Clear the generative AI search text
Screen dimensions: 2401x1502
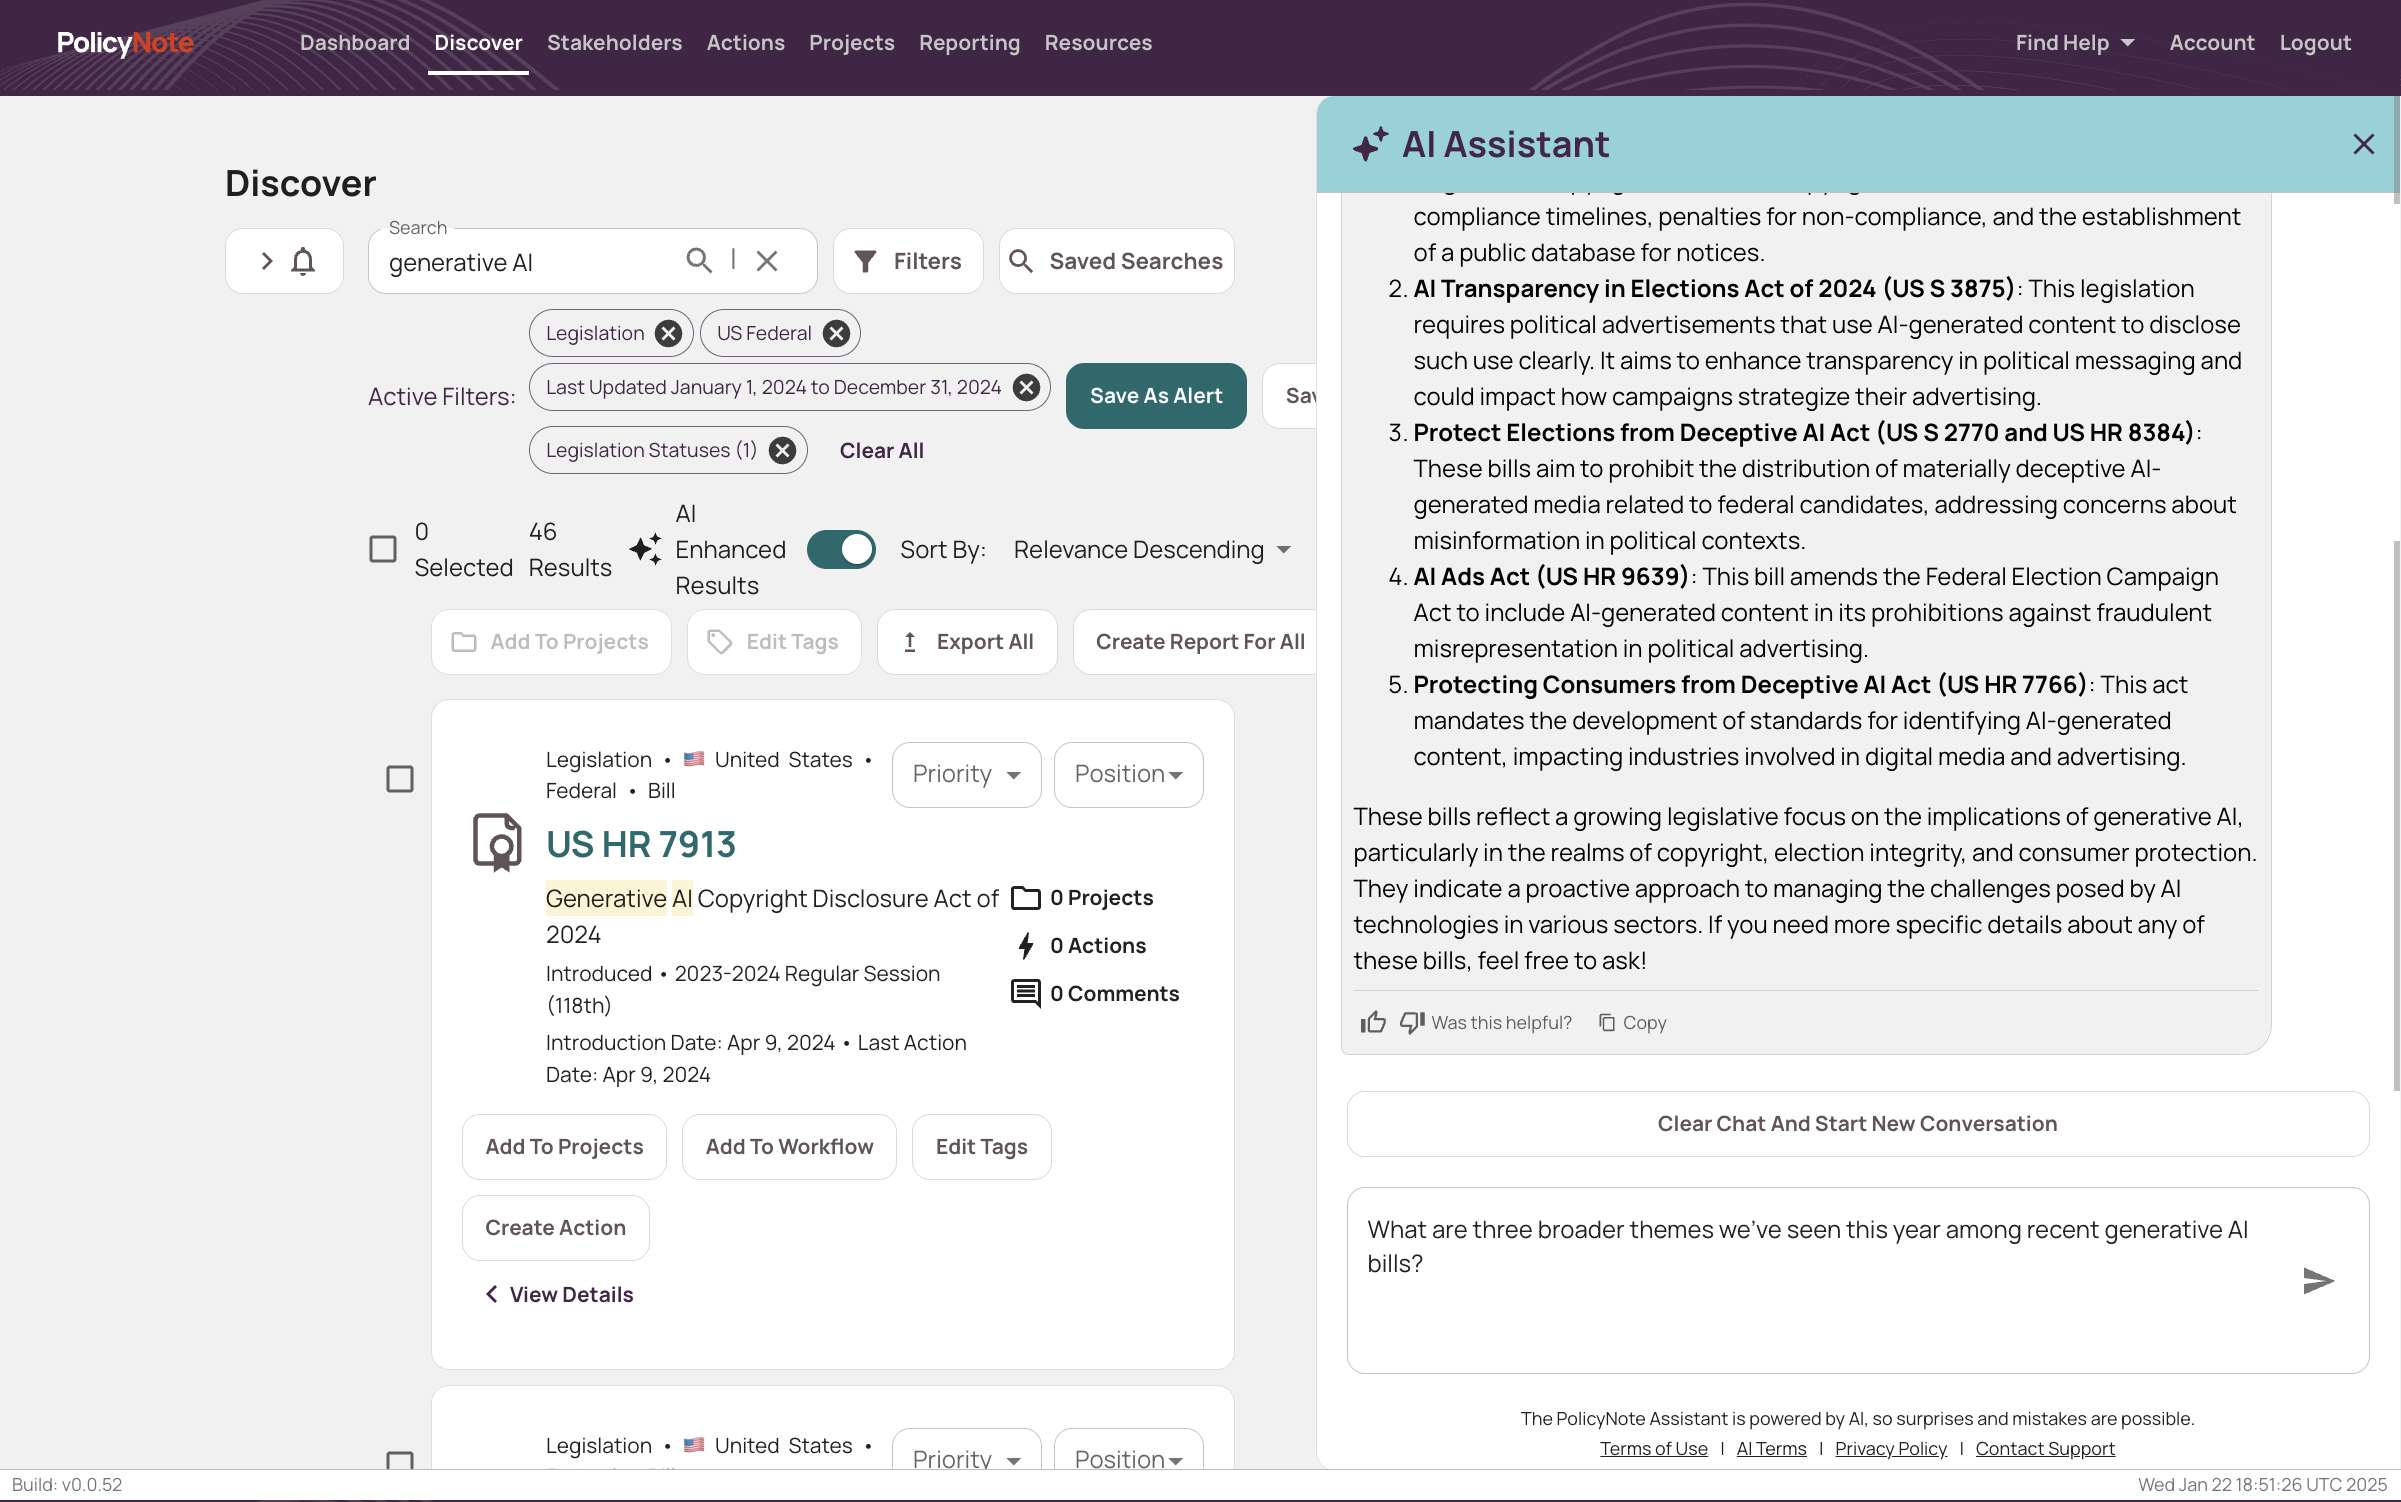coord(767,261)
